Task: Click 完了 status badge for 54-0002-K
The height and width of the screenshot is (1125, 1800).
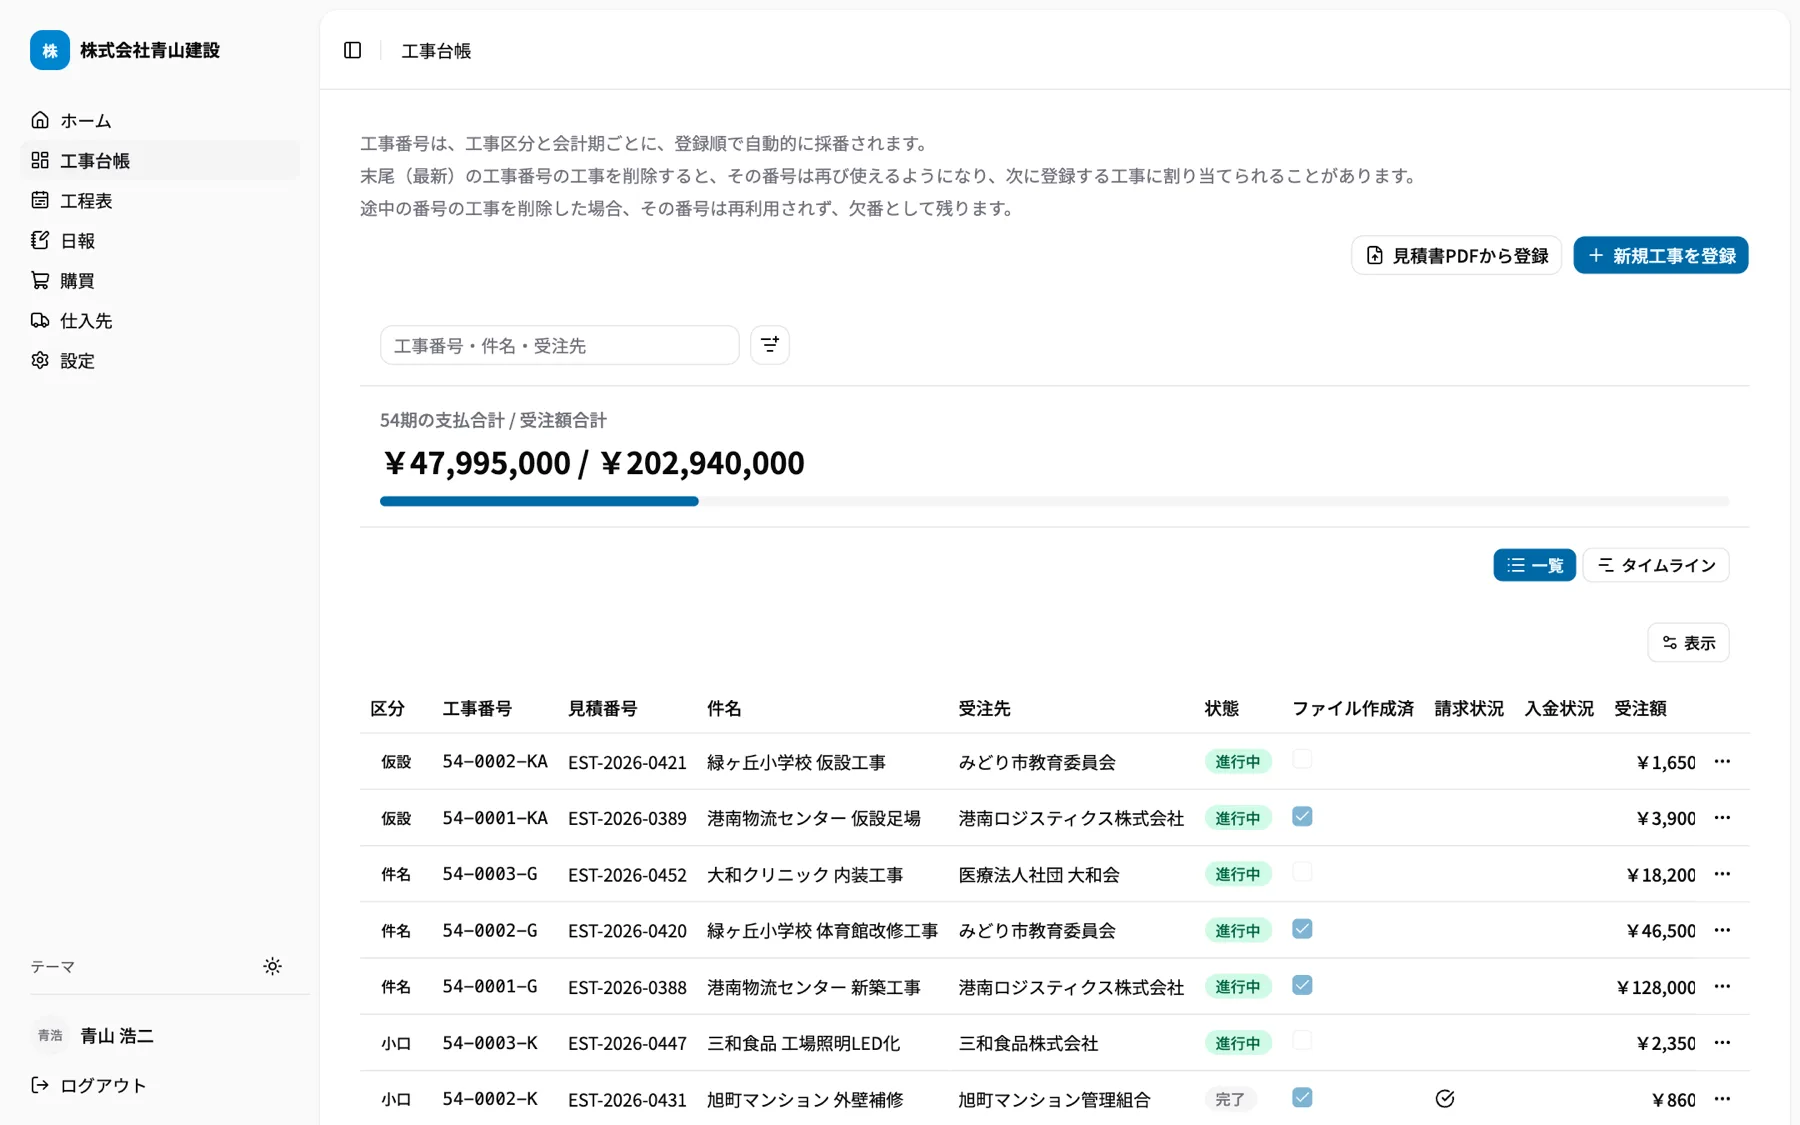Action: 1230,1099
